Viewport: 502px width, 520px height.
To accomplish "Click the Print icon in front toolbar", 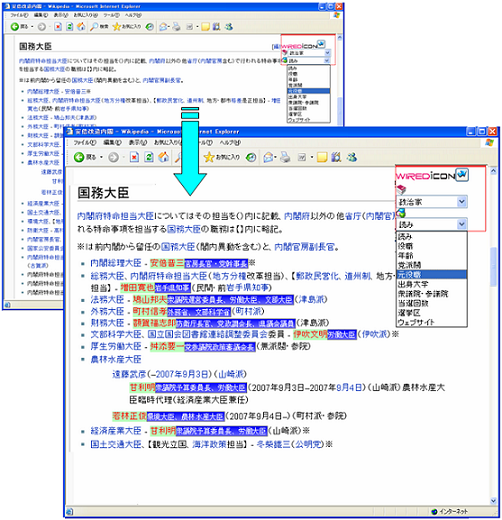I will [x=285, y=157].
